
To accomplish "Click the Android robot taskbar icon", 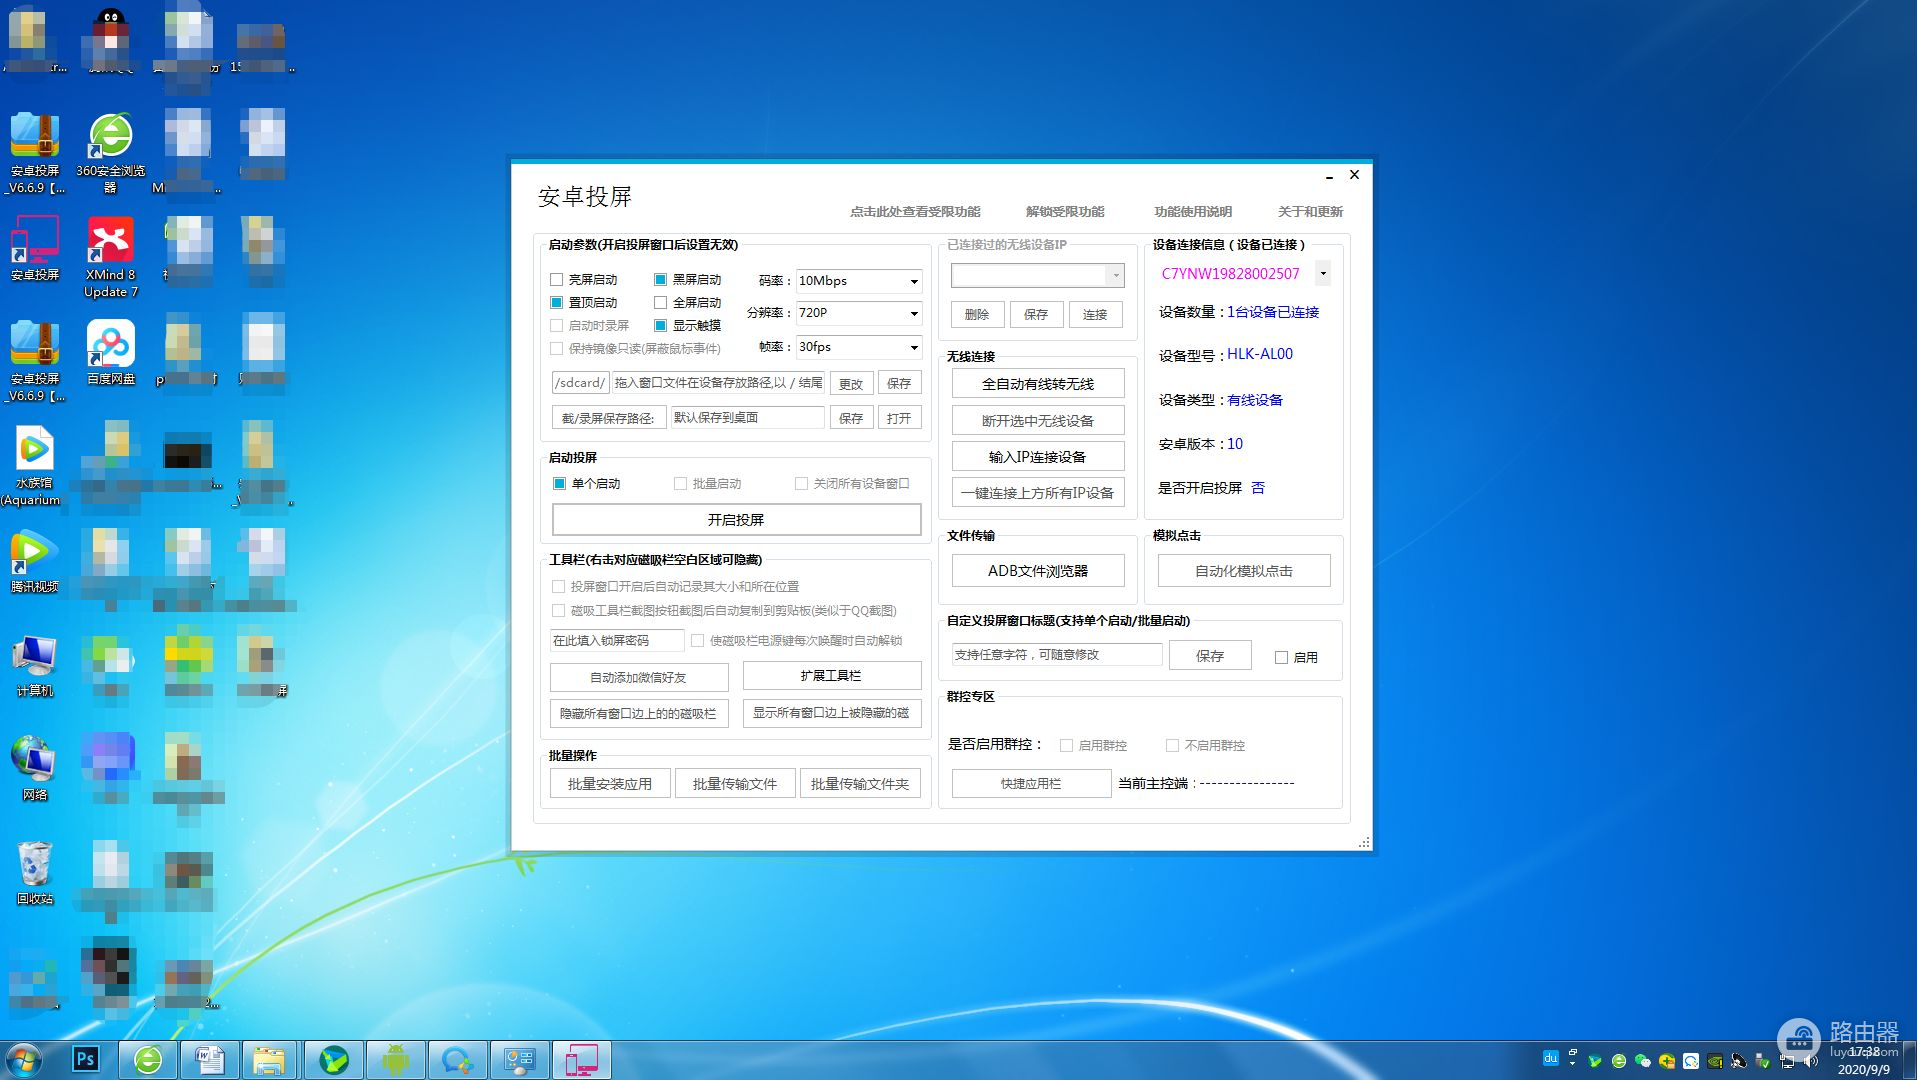I will point(395,1059).
